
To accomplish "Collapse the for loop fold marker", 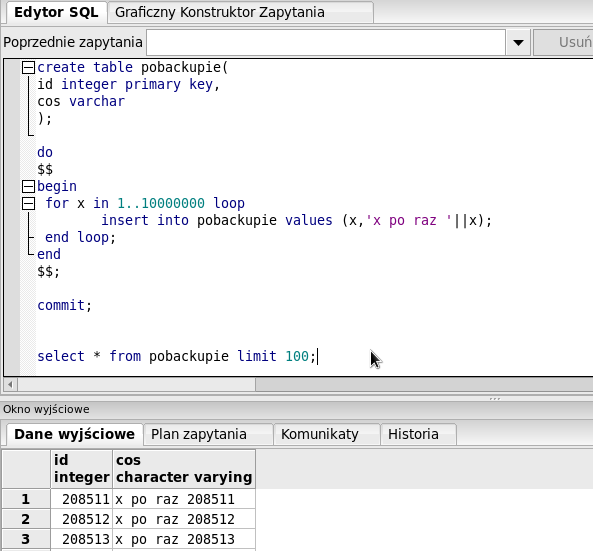I will coord(28,203).
